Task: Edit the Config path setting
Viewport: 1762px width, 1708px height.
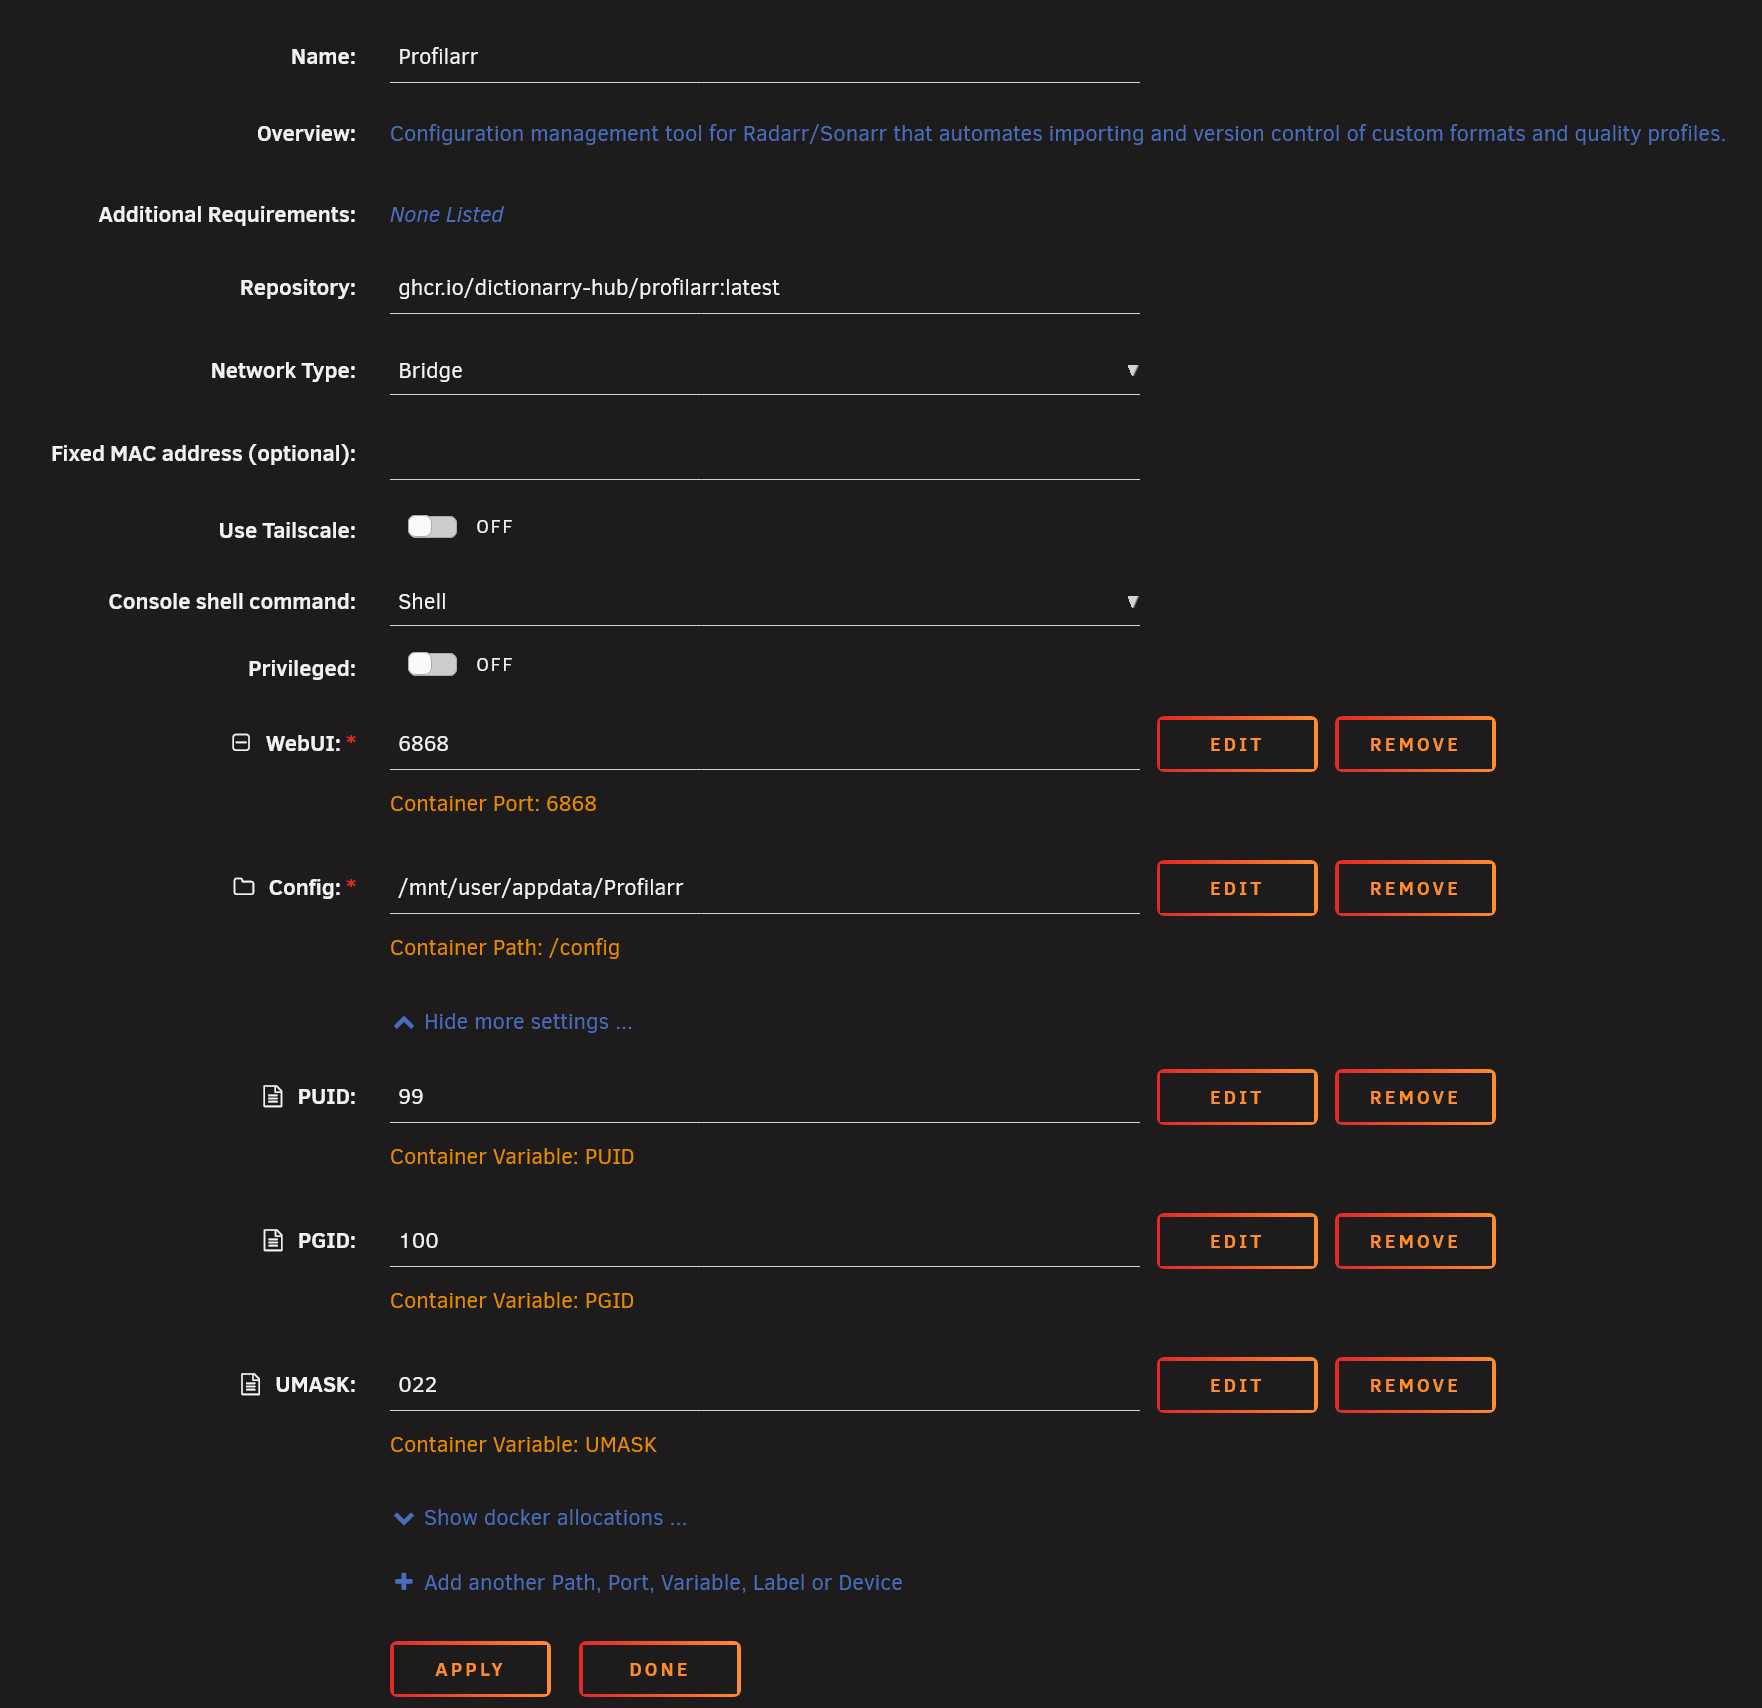Action: coord(1237,888)
